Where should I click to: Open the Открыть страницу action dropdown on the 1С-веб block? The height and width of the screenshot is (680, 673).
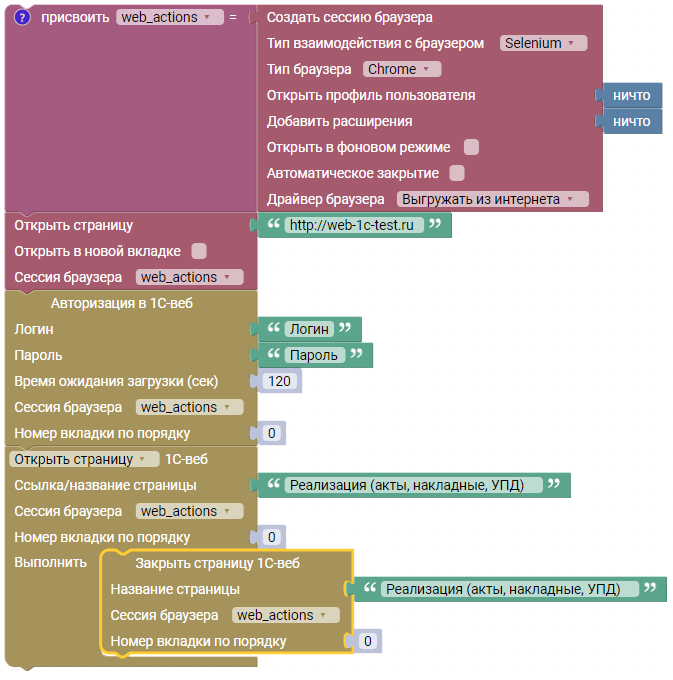click(84, 459)
